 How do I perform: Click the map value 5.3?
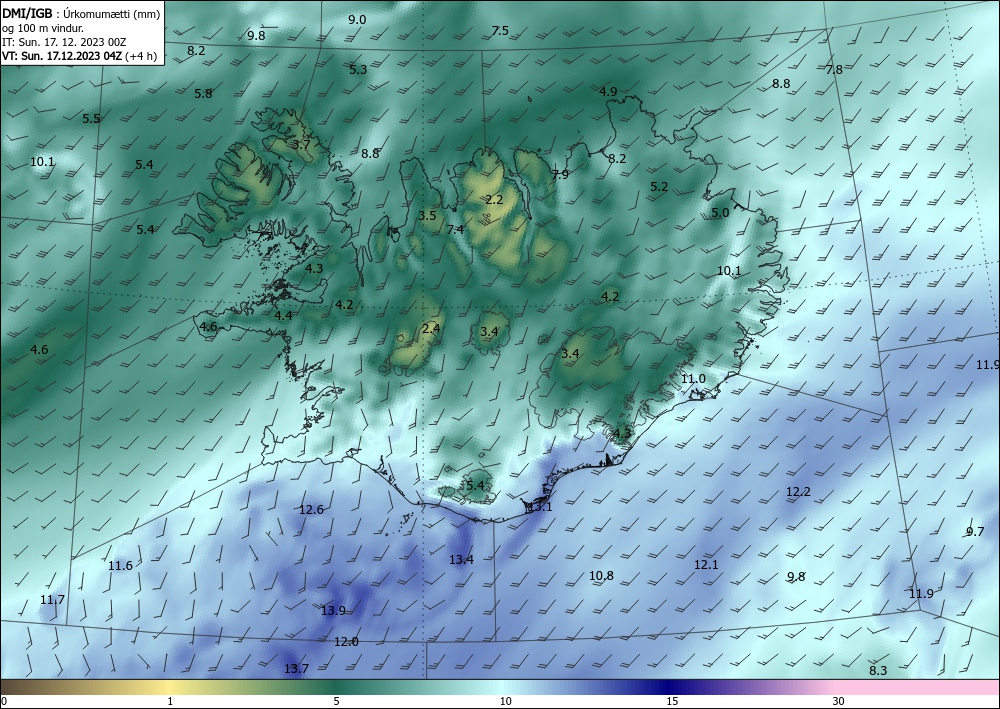pyautogui.click(x=358, y=69)
